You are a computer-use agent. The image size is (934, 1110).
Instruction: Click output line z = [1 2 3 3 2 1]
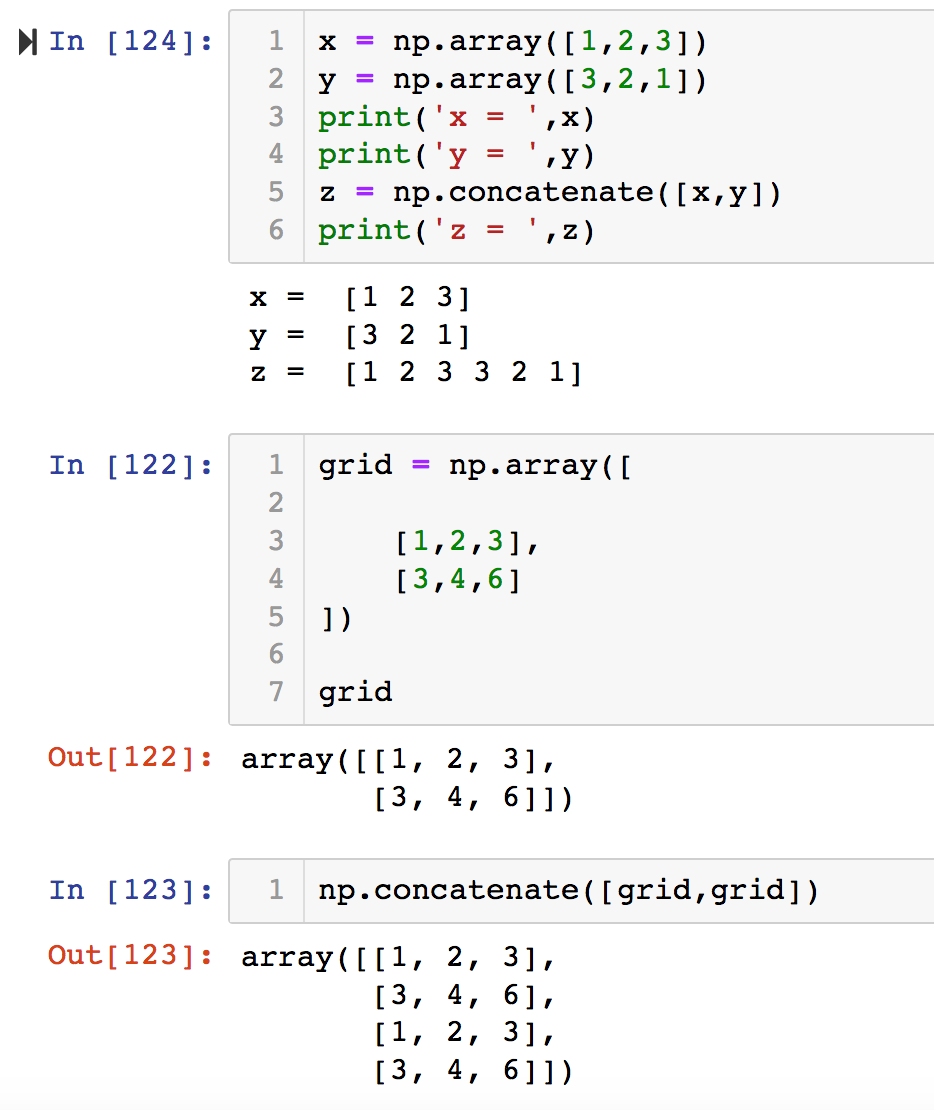(x=416, y=372)
